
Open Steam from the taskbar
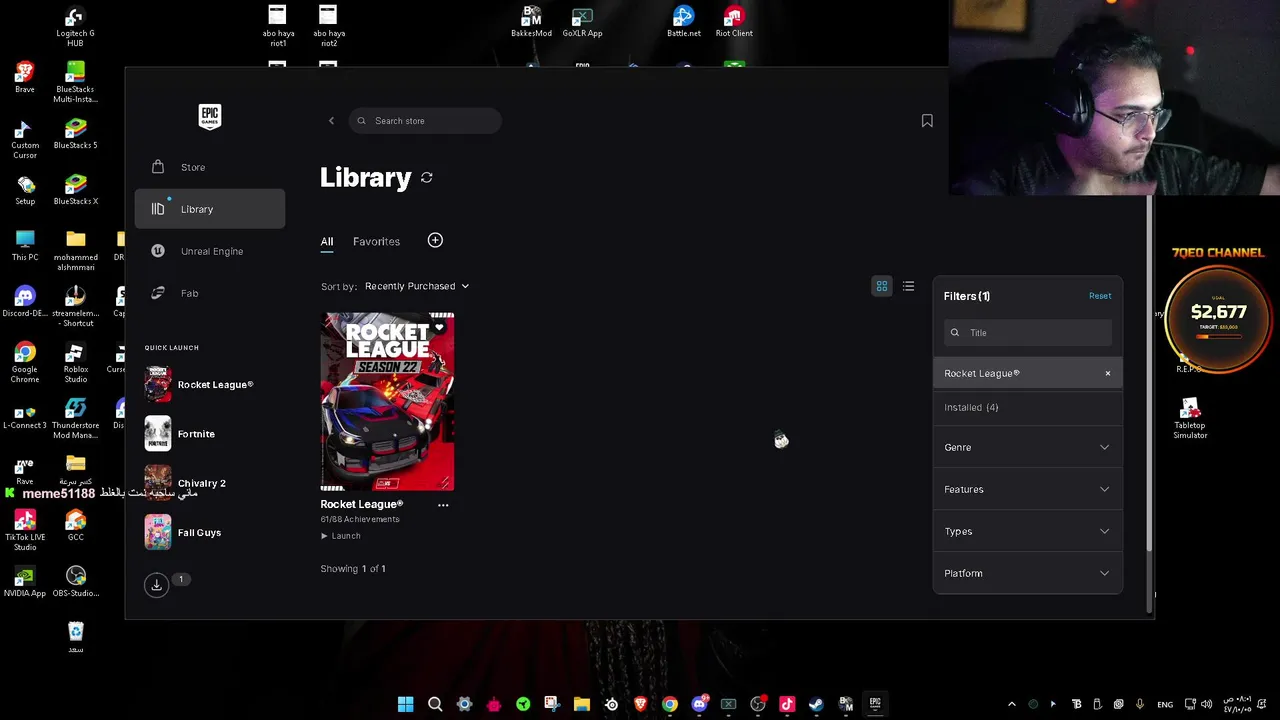click(816, 704)
